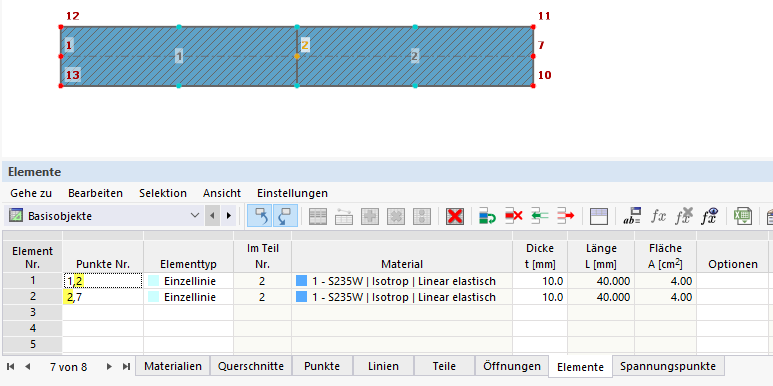773x386 pixels.
Task: Select the Elemente tab
Action: click(x=580, y=367)
